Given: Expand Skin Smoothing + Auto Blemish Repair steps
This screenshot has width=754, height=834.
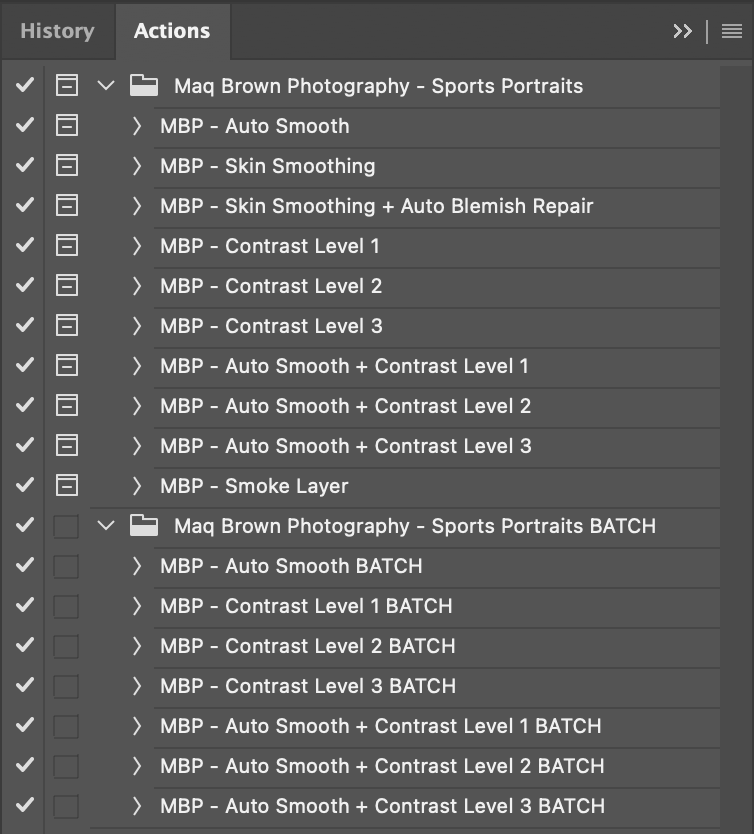Looking at the screenshot, I should pyautogui.click(x=137, y=206).
